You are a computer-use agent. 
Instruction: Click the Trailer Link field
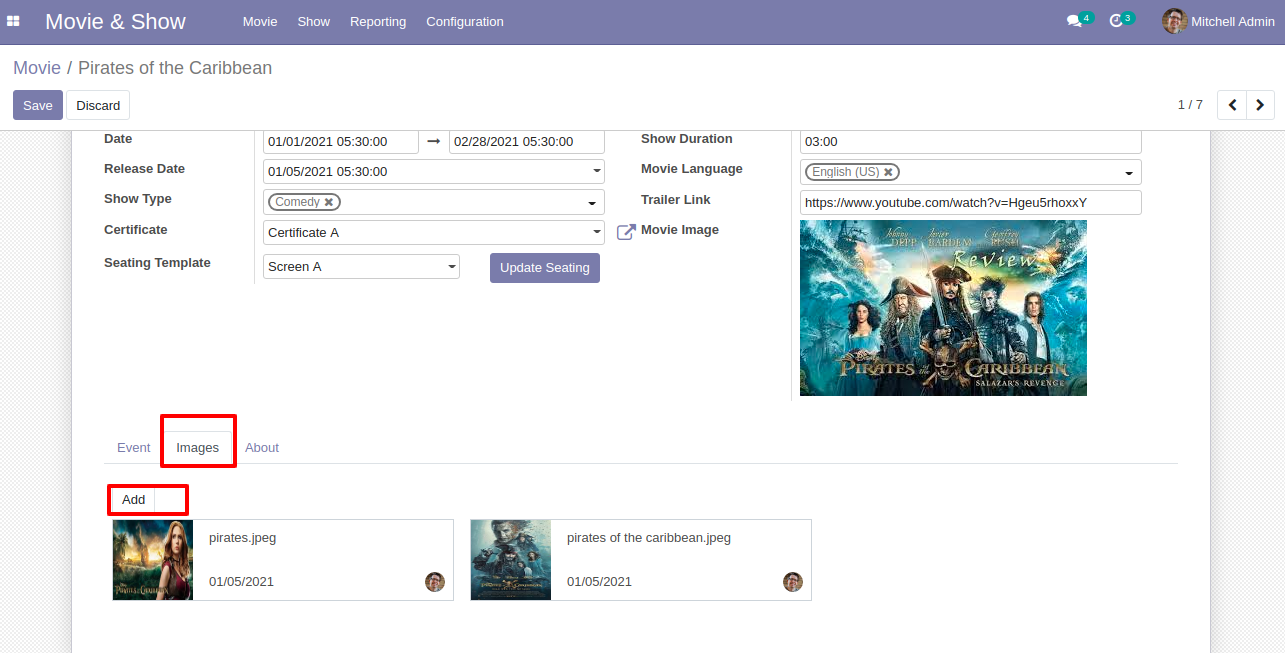(971, 203)
